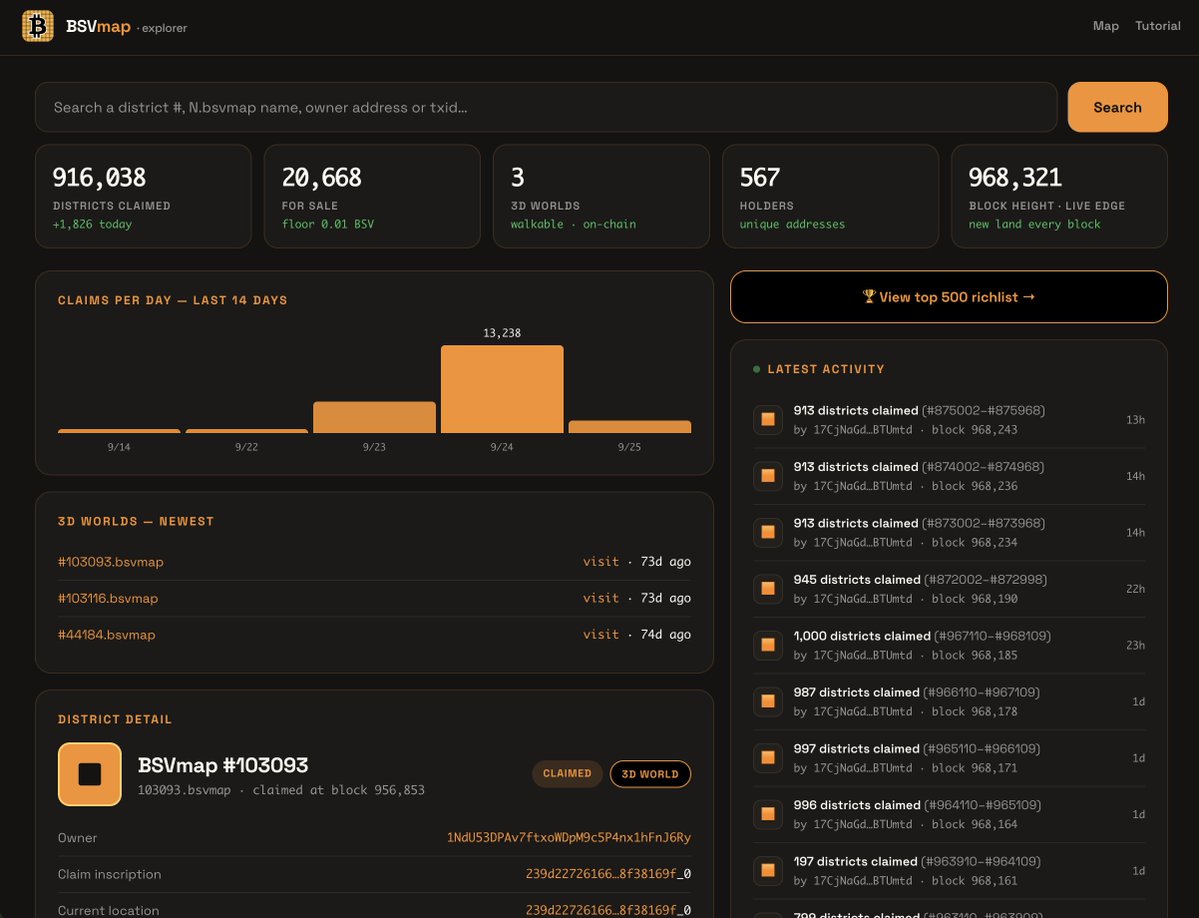The height and width of the screenshot is (918, 1199).
Task: Click '913 districts claimed' at block 968,243
Action: pos(856,410)
